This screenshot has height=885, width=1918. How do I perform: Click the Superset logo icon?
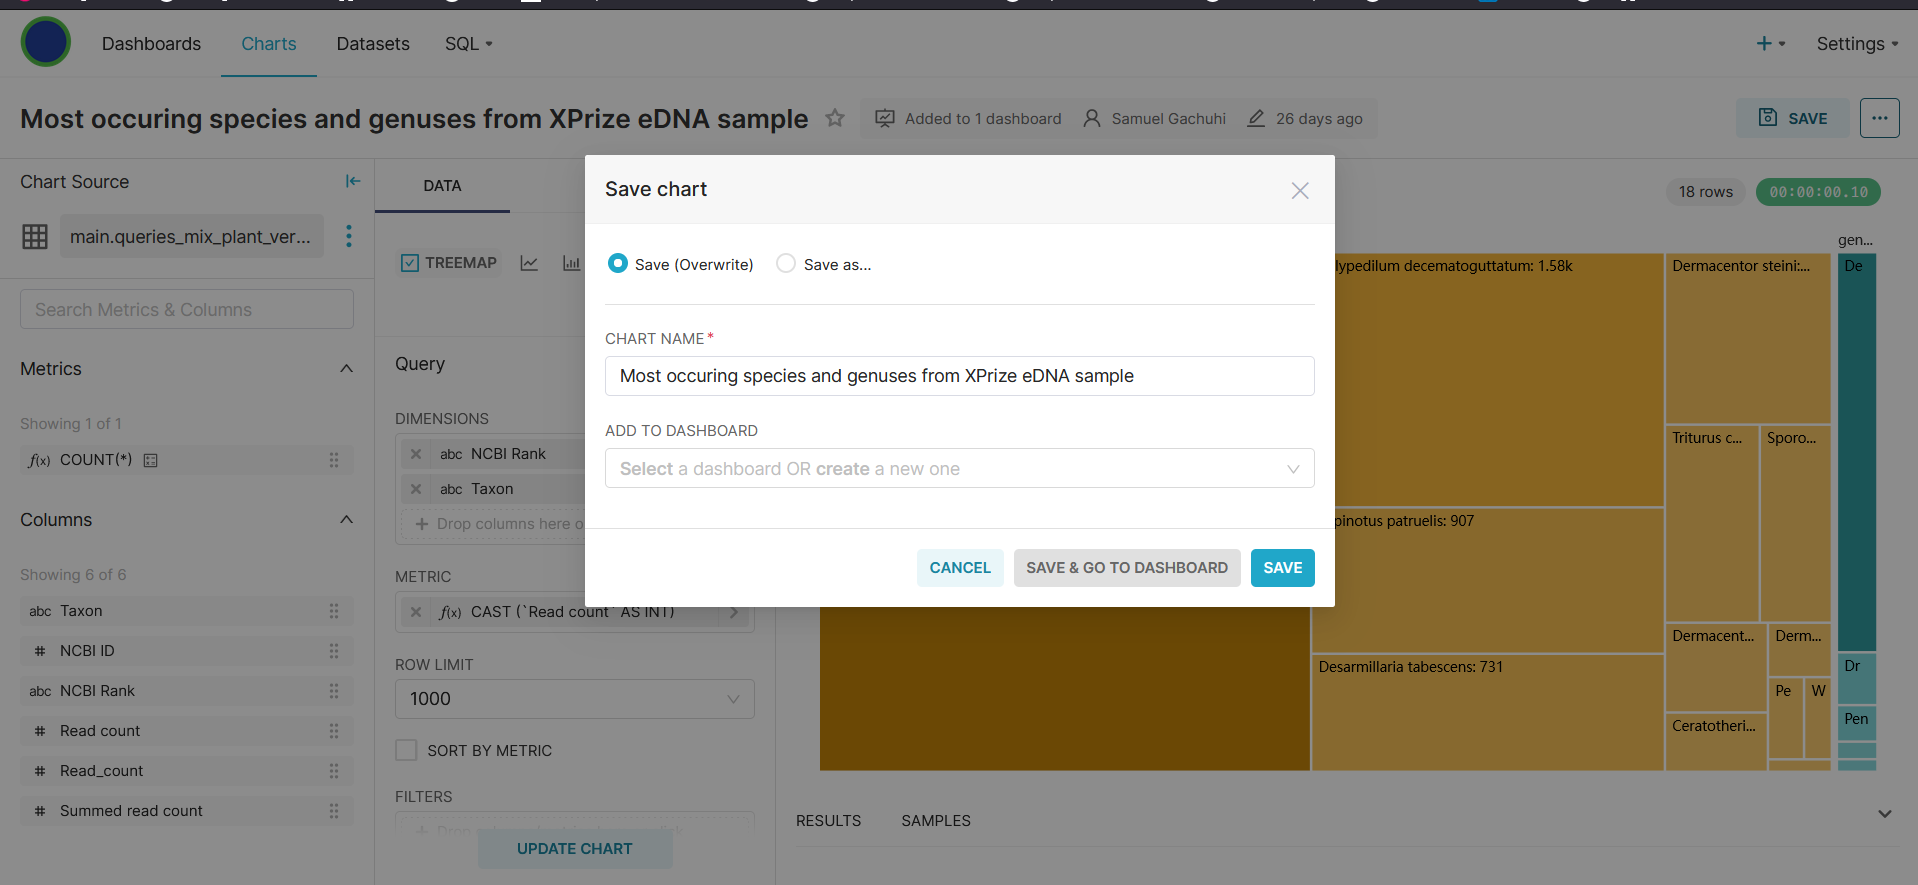click(x=46, y=42)
